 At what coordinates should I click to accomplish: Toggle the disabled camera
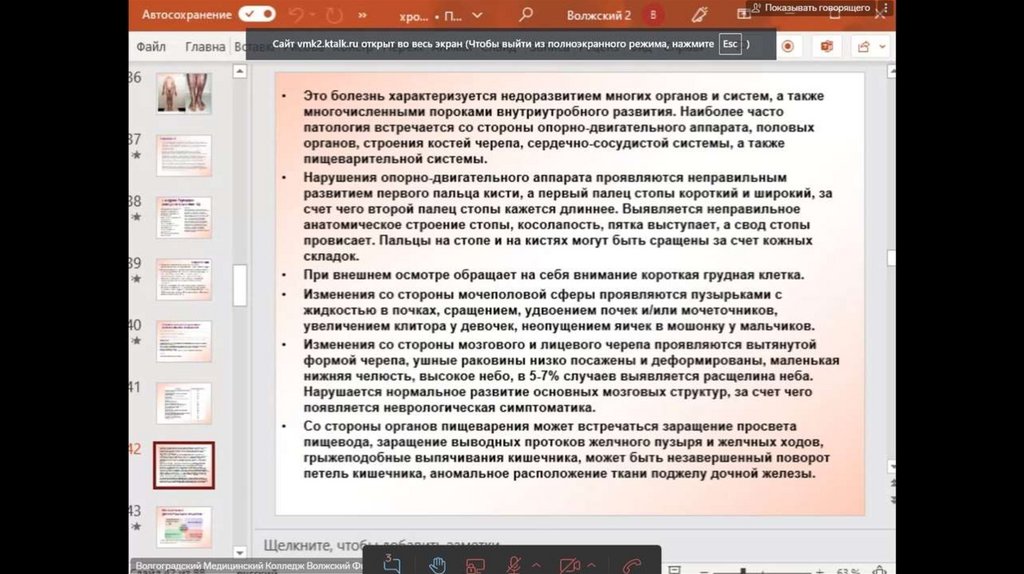(570, 565)
